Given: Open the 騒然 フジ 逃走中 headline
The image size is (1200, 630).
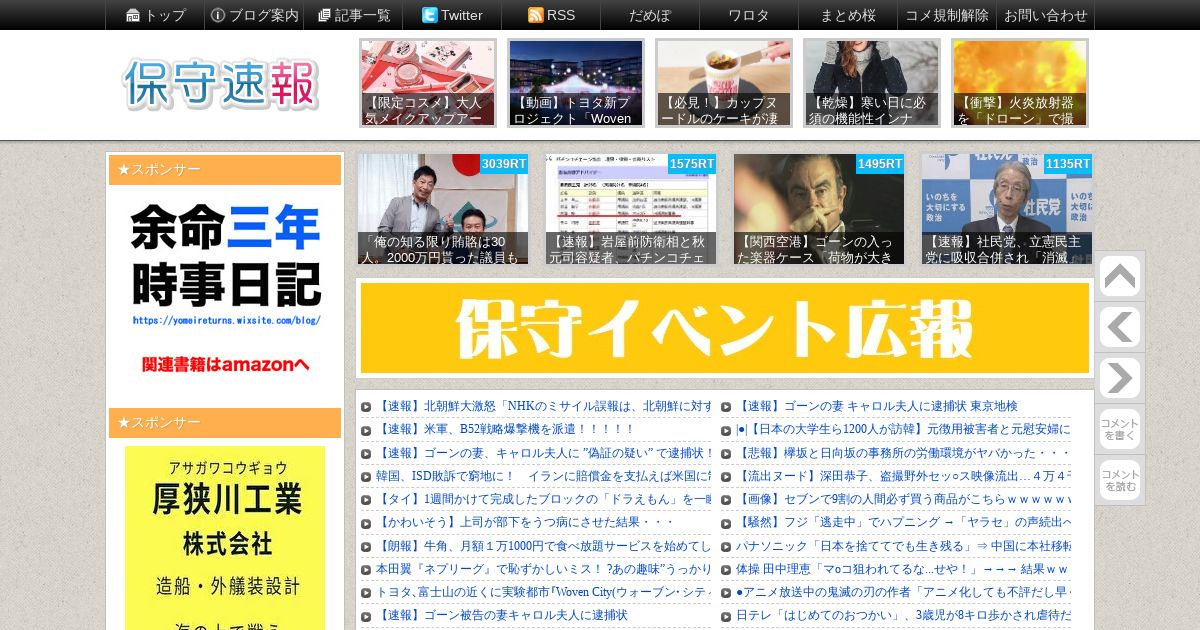Looking at the screenshot, I should tap(903, 522).
